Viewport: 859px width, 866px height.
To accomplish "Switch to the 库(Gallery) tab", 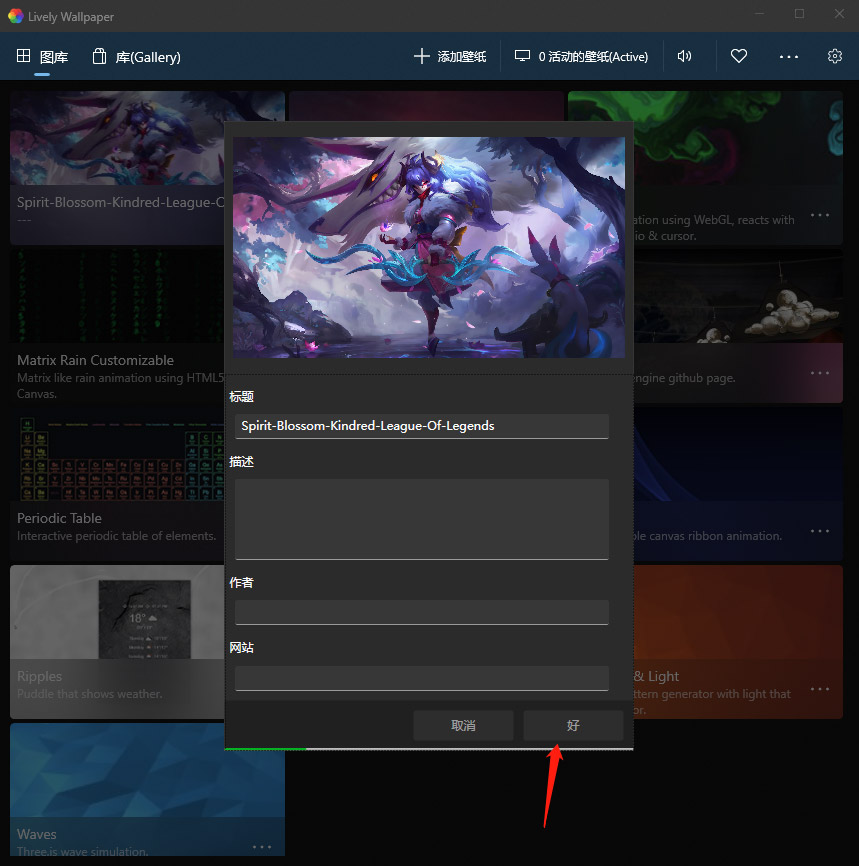I will (136, 56).
